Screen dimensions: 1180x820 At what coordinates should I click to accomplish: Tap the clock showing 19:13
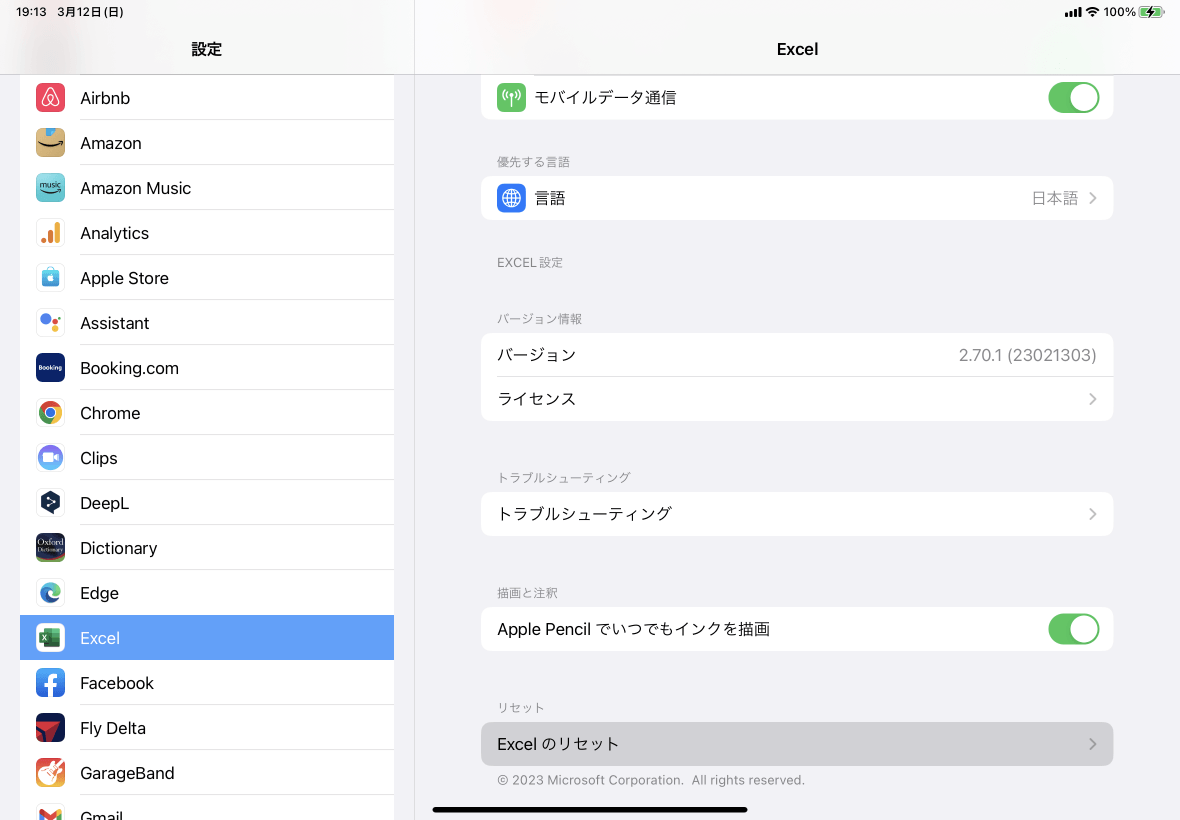(32, 12)
